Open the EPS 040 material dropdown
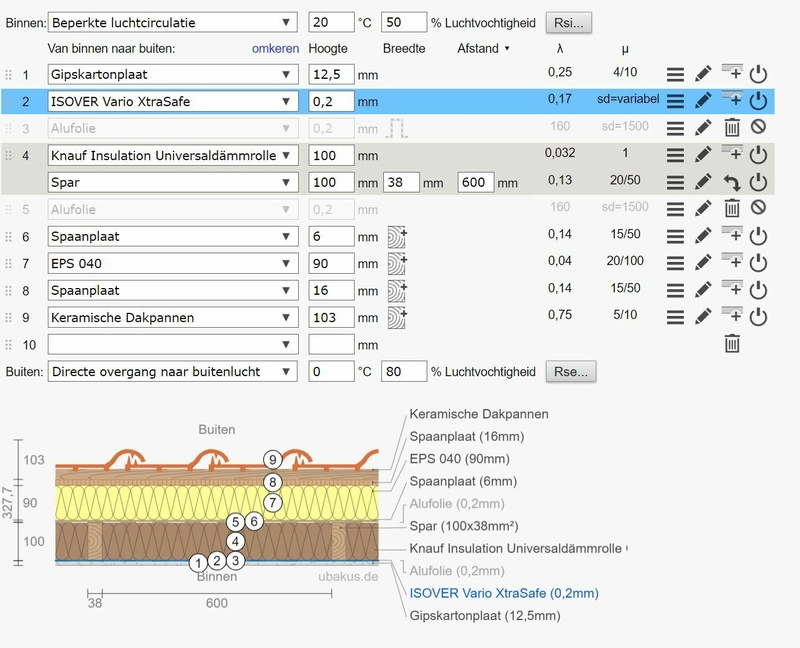Image resolution: width=800 pixels, height=648 pixels. coord(172,264)
